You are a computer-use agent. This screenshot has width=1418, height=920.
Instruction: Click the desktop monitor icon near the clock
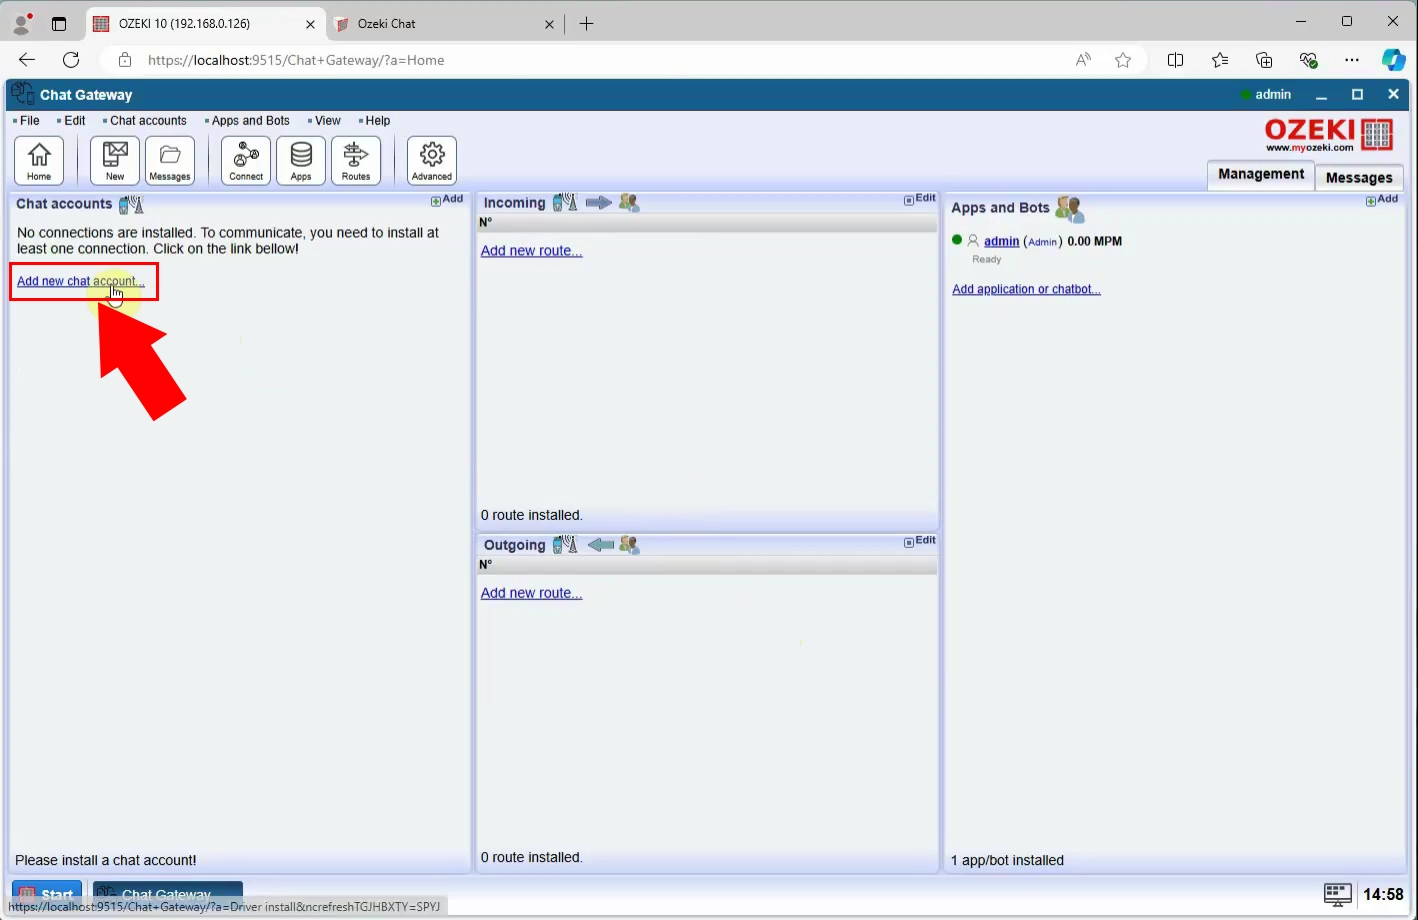[1337, 895]
